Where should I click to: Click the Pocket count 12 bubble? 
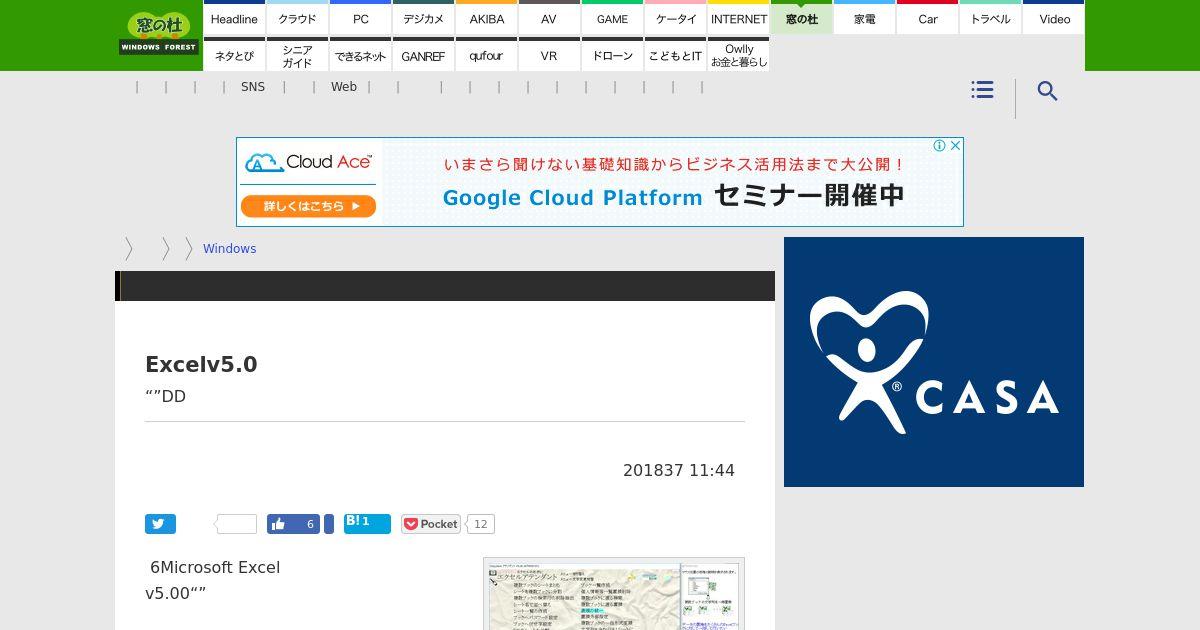point(481,524)
